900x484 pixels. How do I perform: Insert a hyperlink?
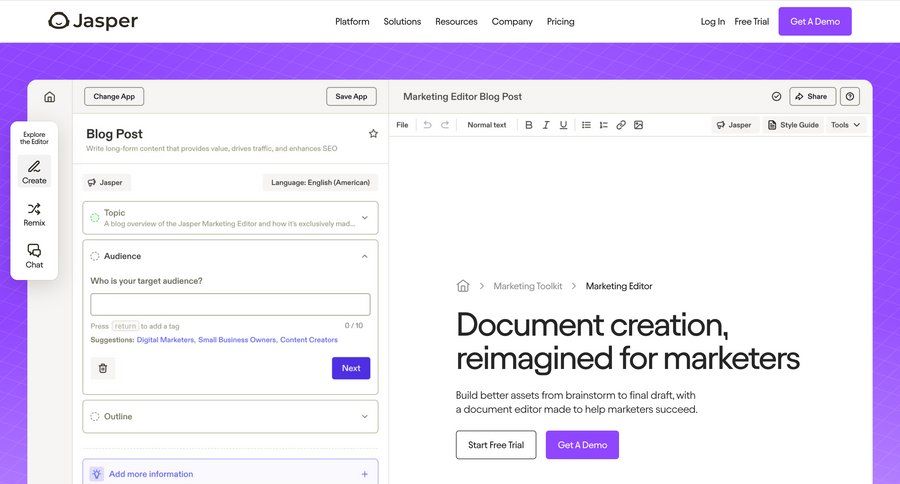click(621, 125)
